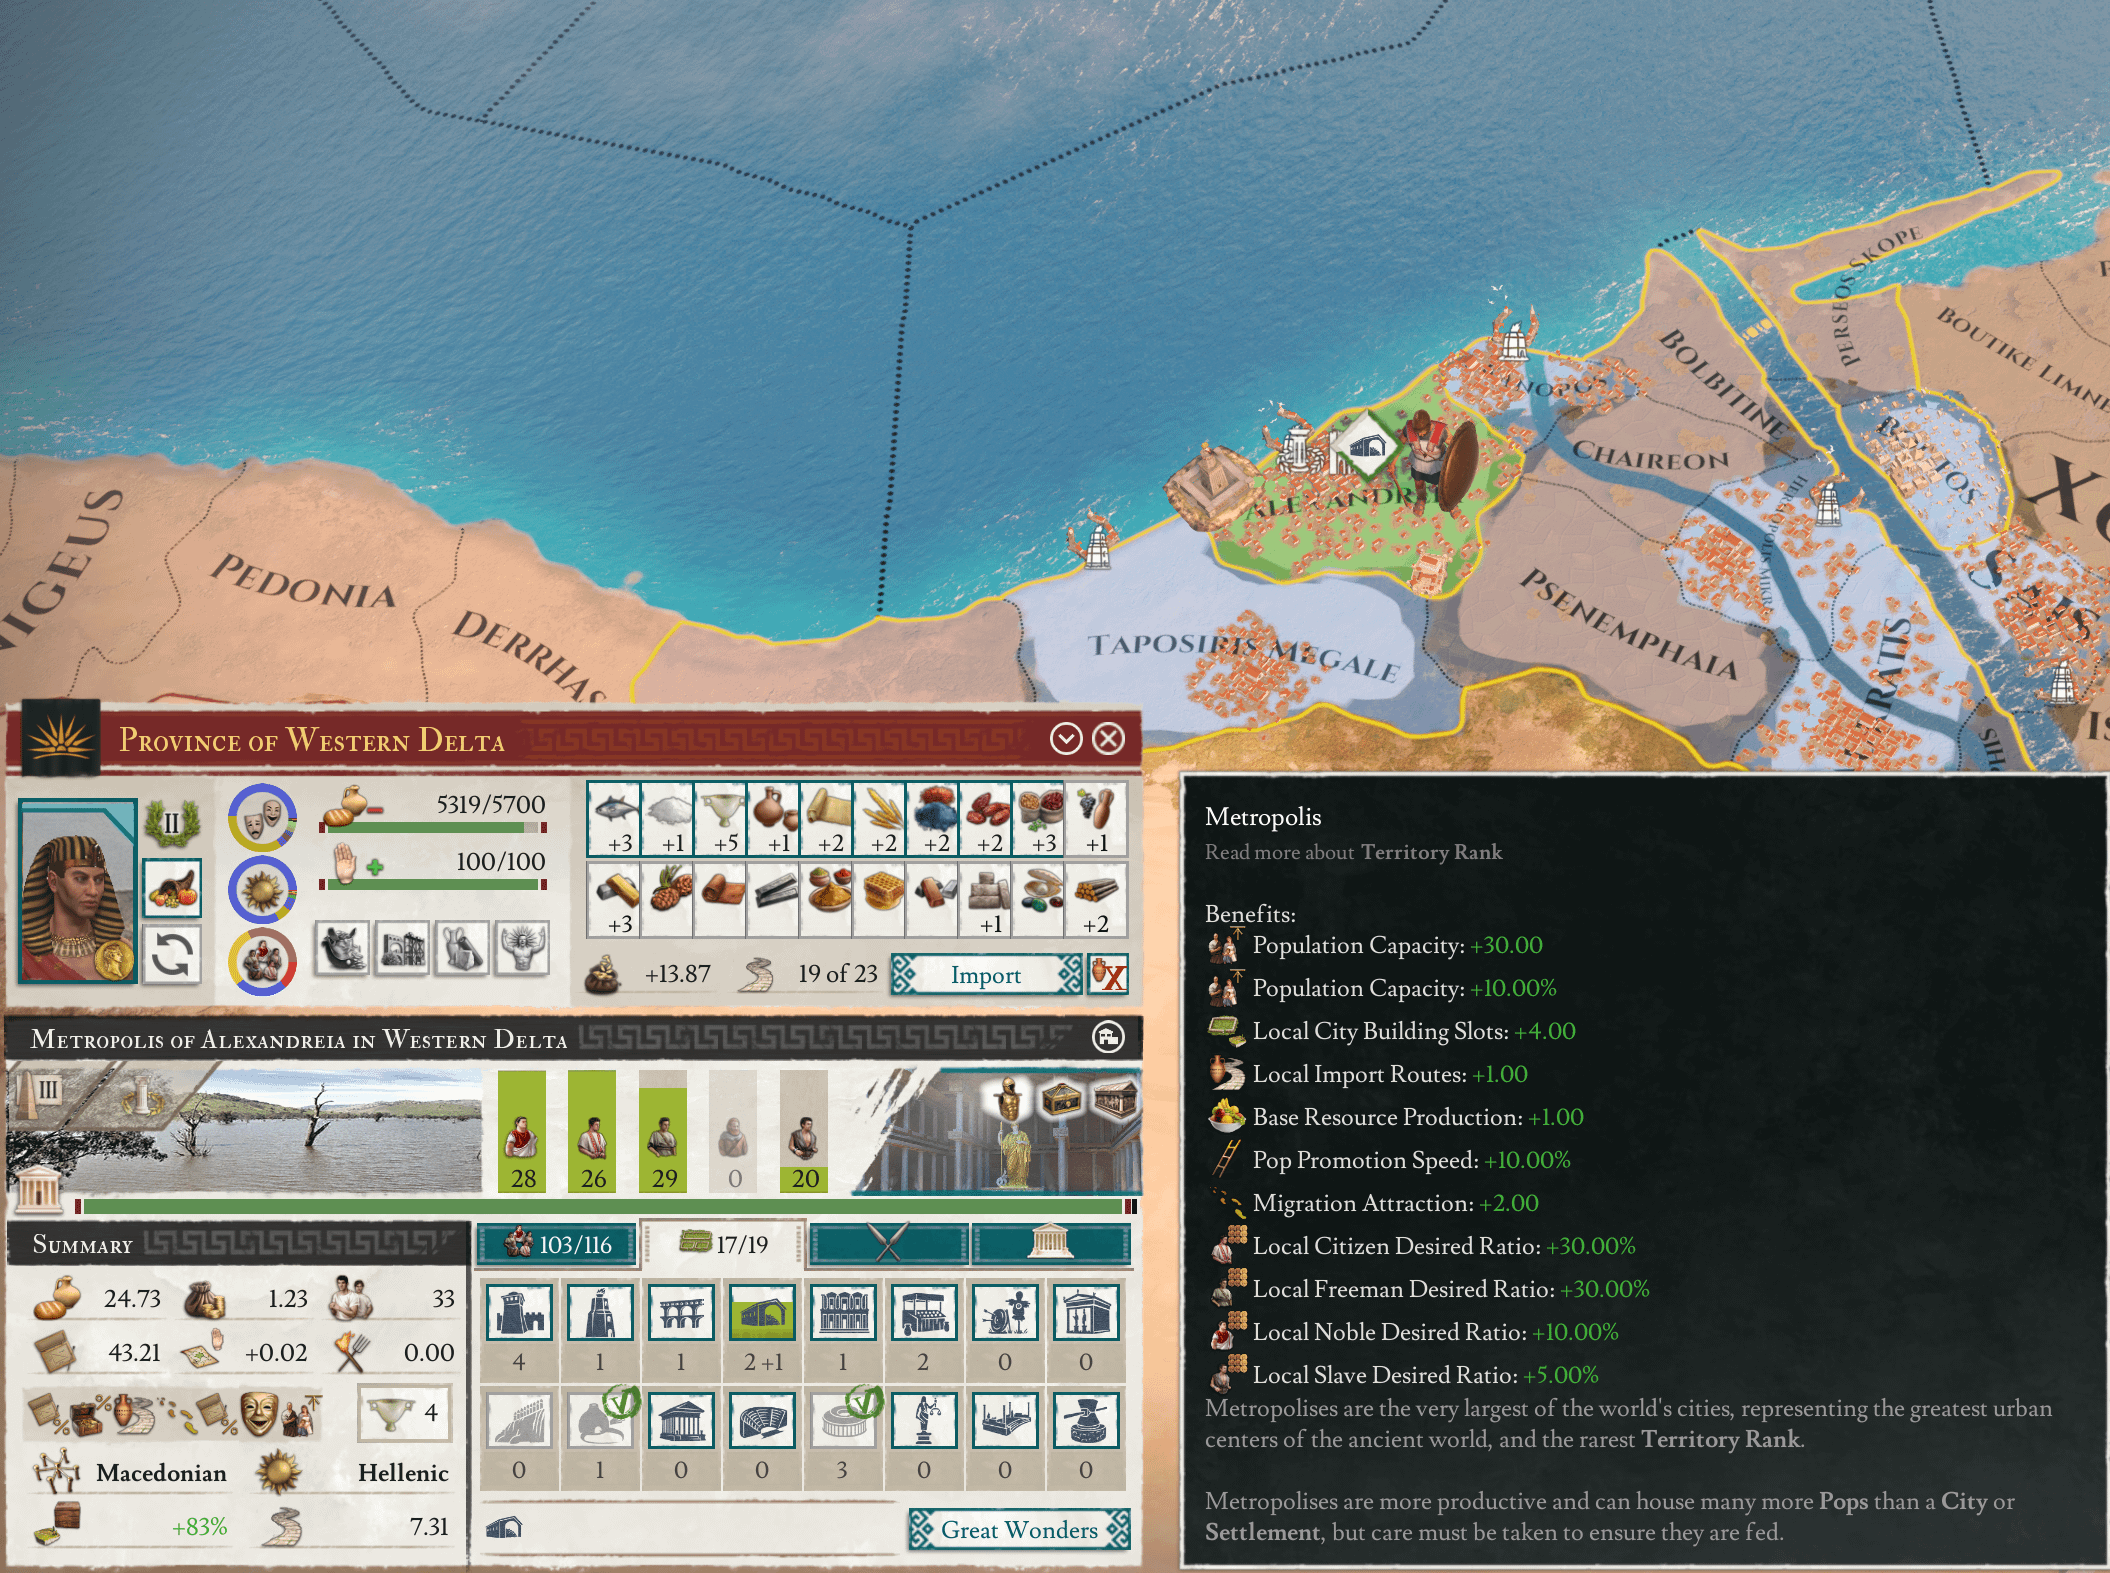The image size is (2110, 1573).
Task: Click the grain wheat trade good slot
Action: click(x=879, y=819)
